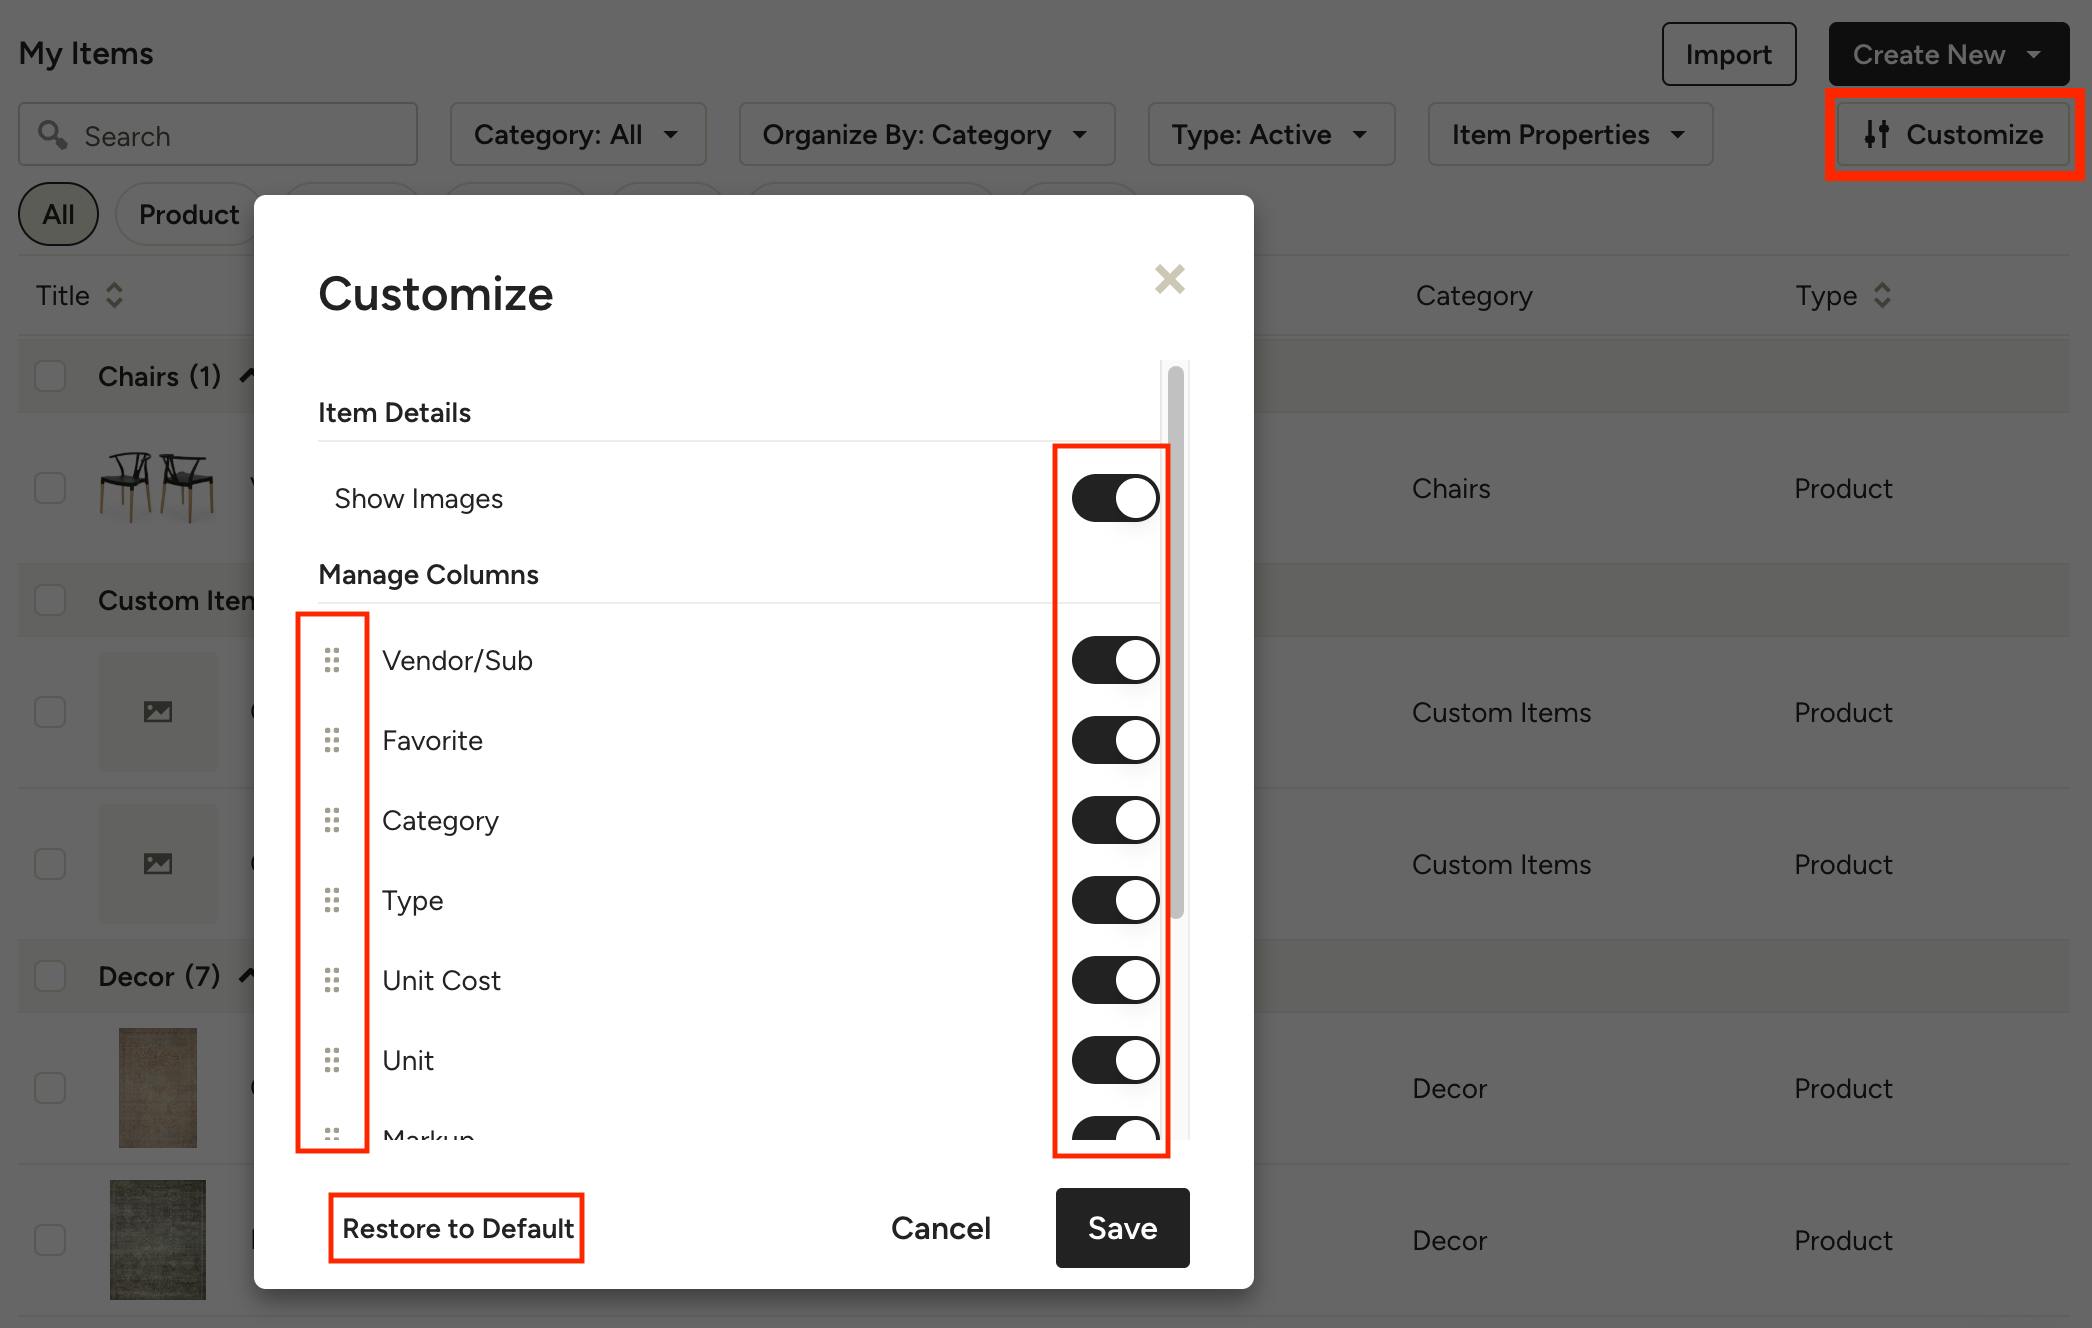Click the Type column sort arrows
This screenshot has height=1328, width=2092.
1882,295
